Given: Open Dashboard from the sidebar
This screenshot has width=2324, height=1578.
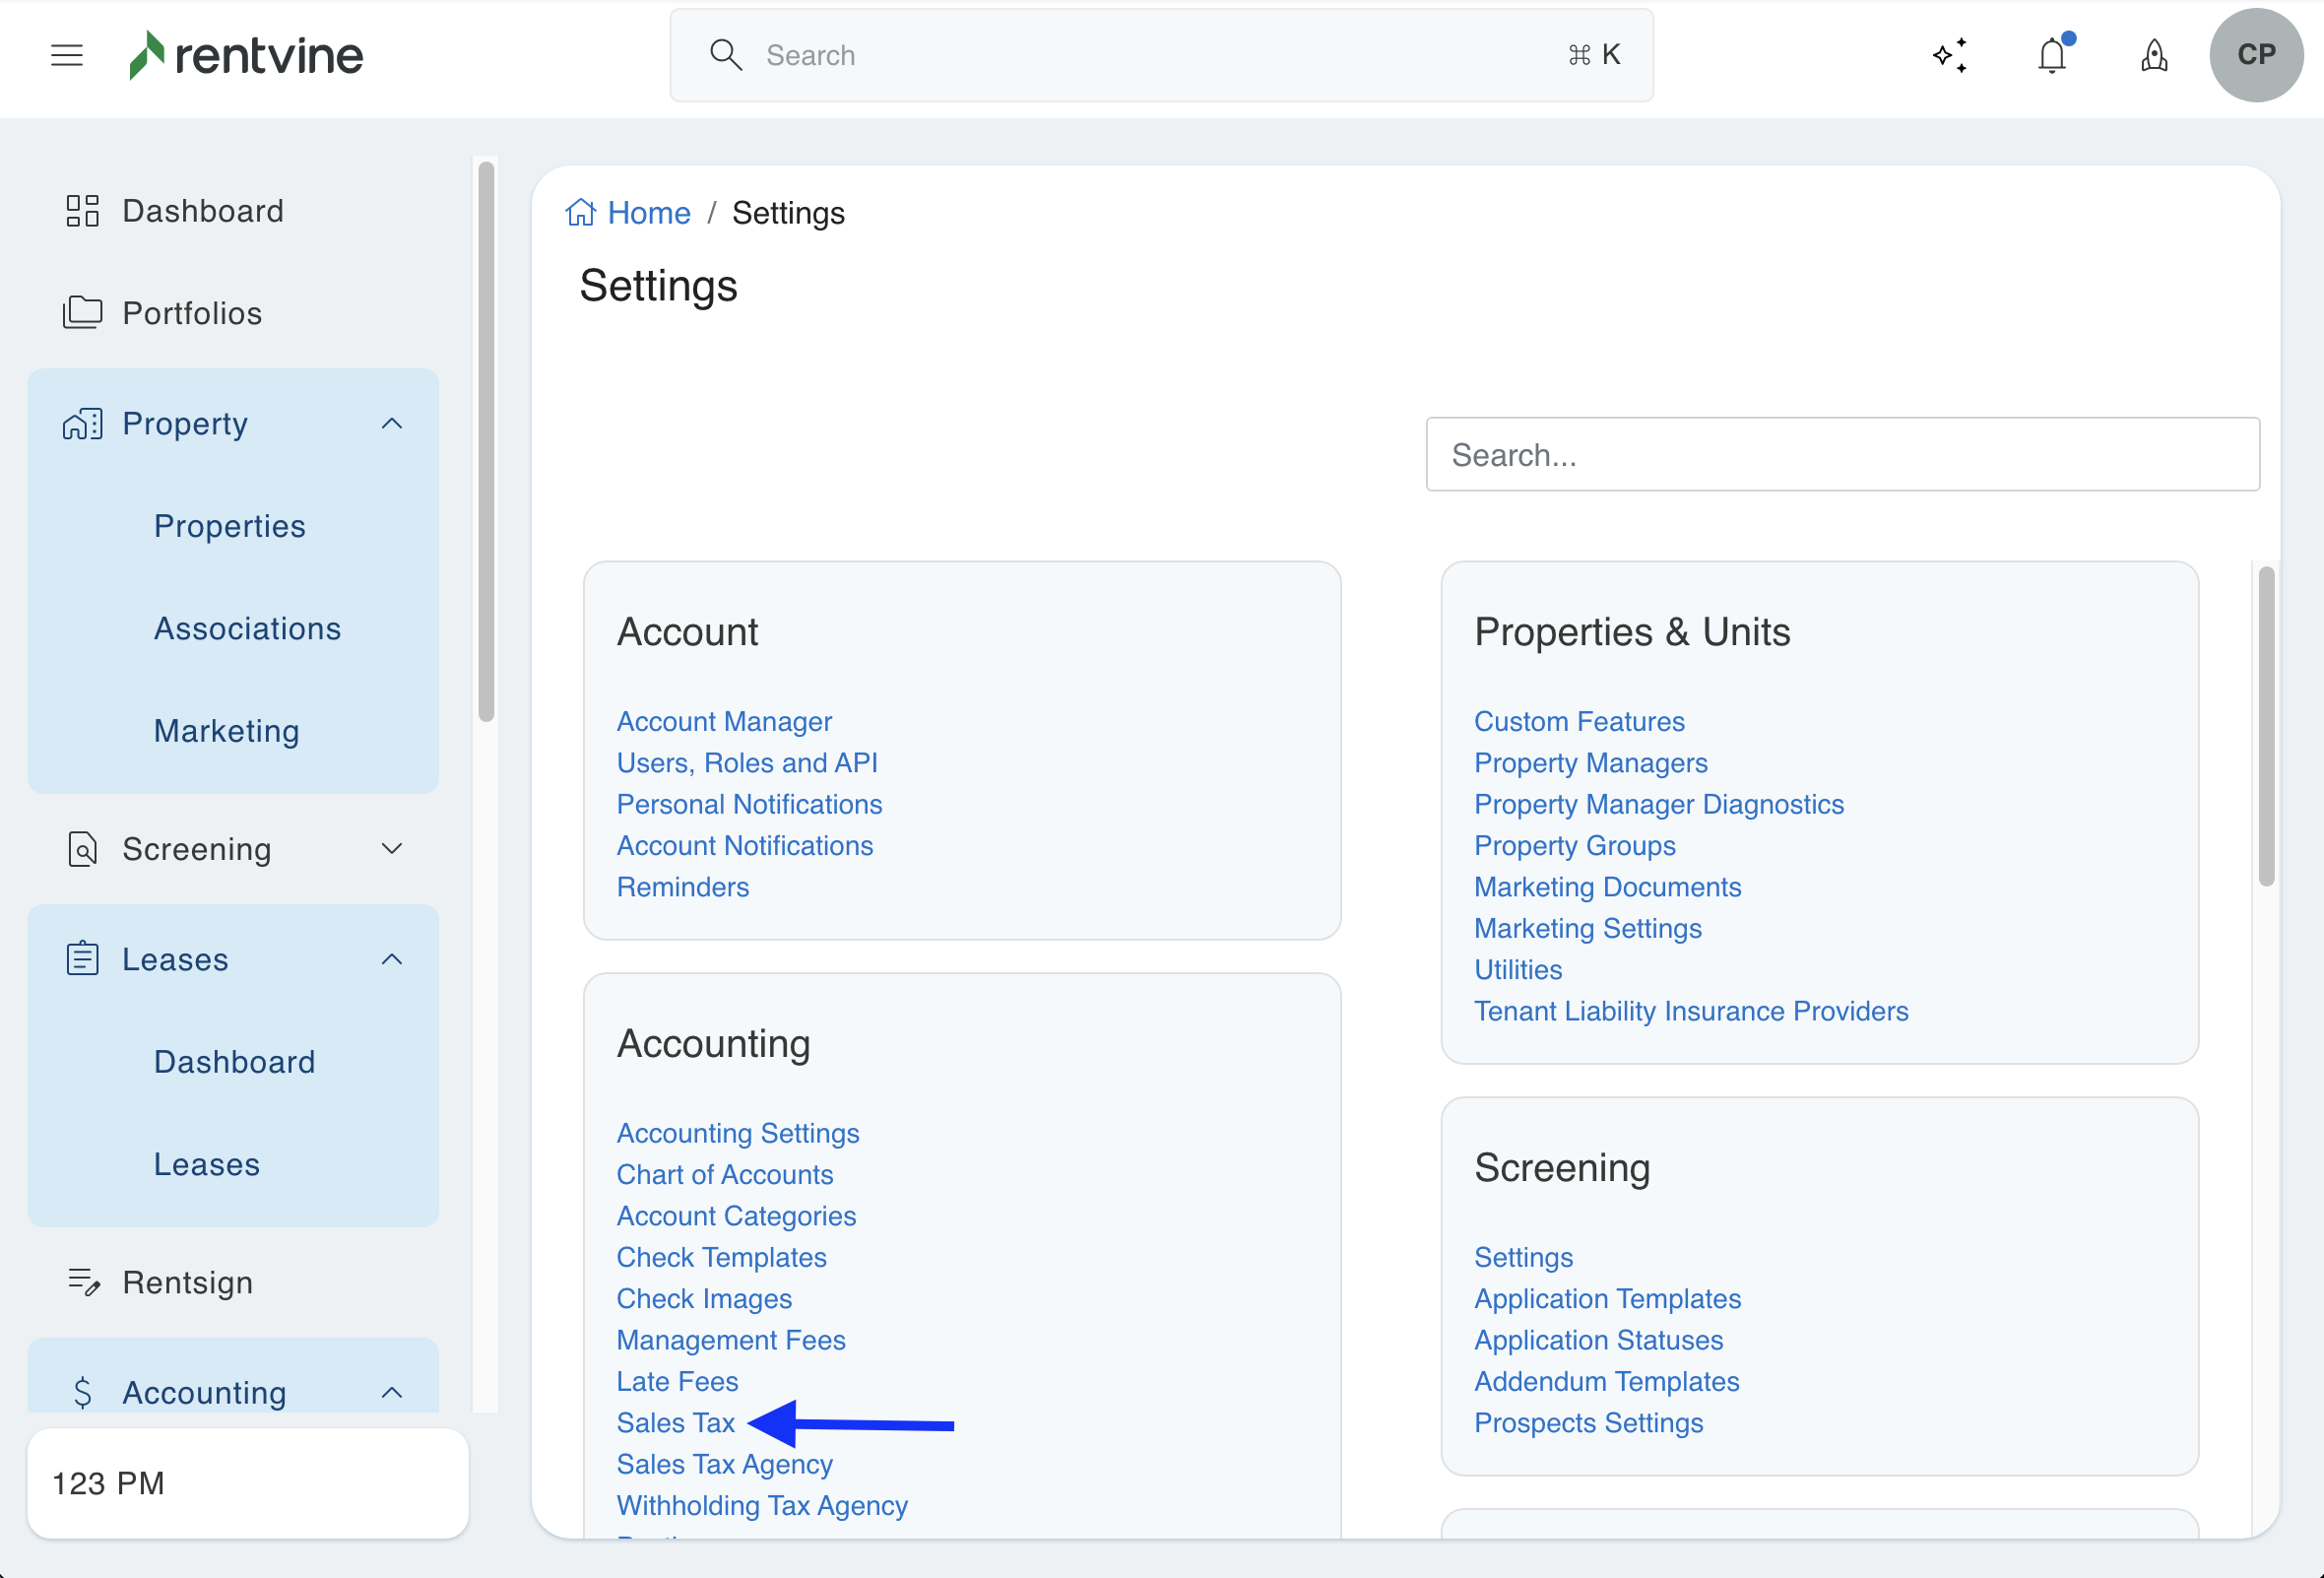Looking at the screenshot, I should [202, 211].
